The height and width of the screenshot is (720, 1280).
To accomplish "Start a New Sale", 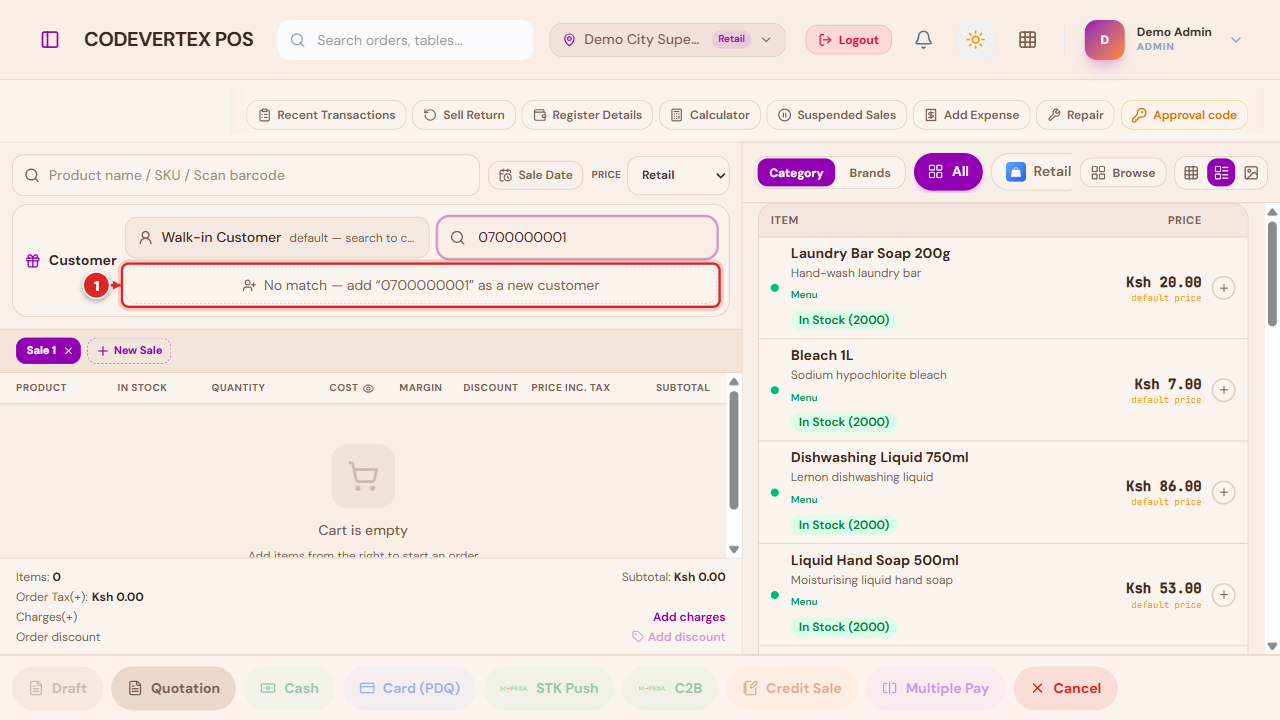I will click(129, 351).
